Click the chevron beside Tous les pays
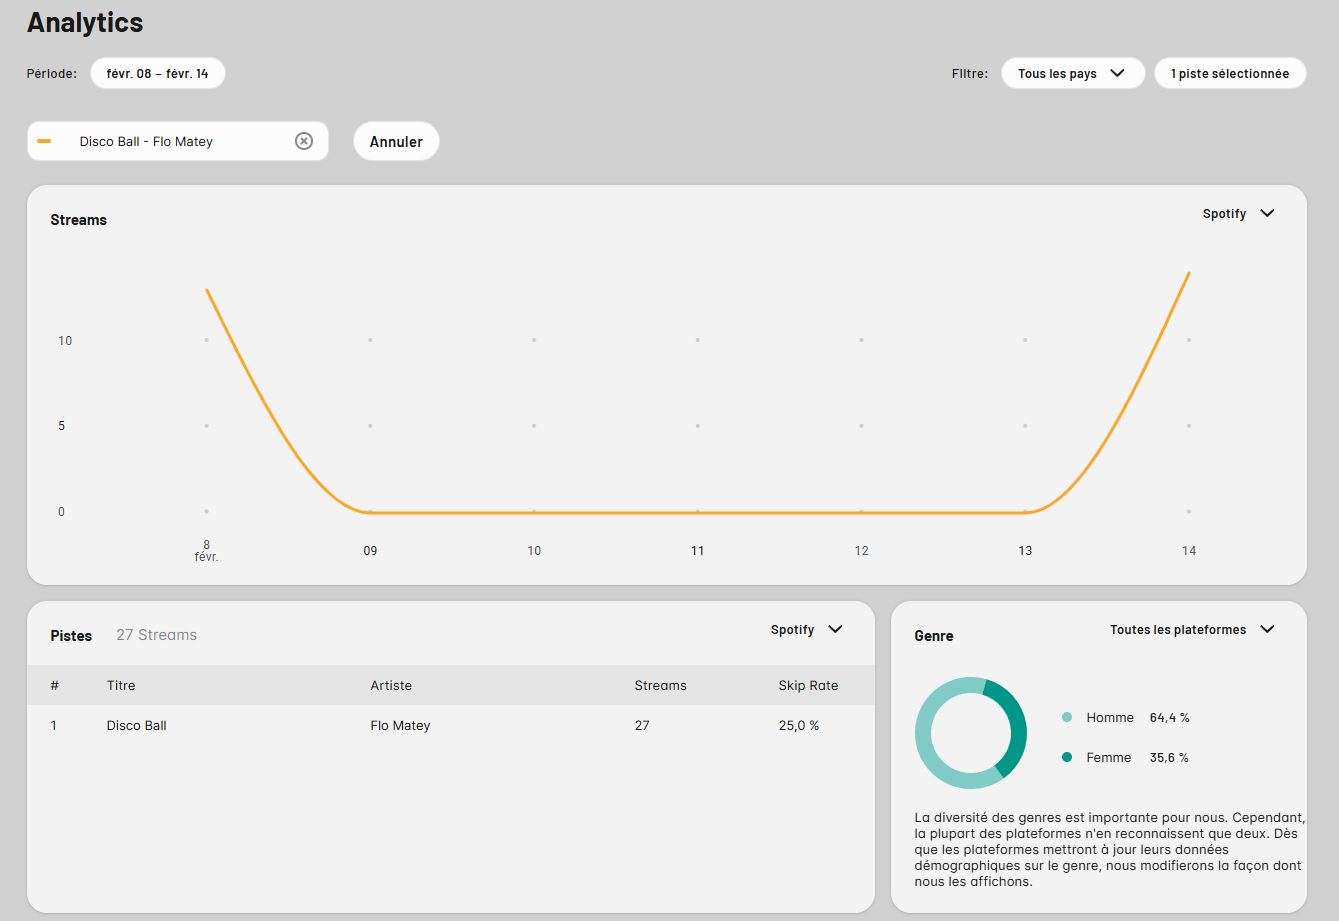This screenshot has height=921, width=1339. click(x=1118, y=73)
